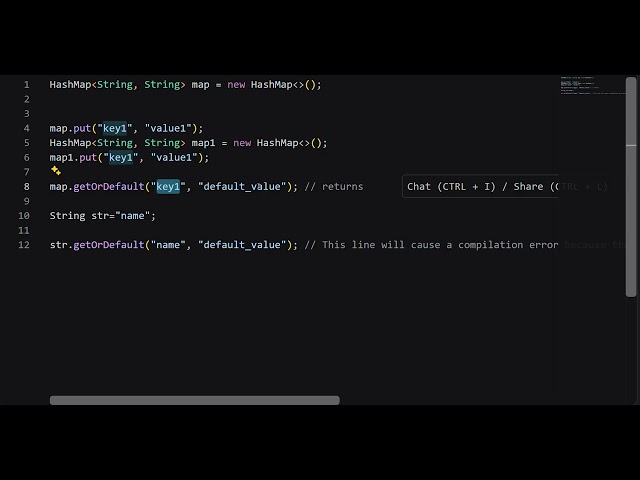Click line number 4 in gutter

(27, 128)
